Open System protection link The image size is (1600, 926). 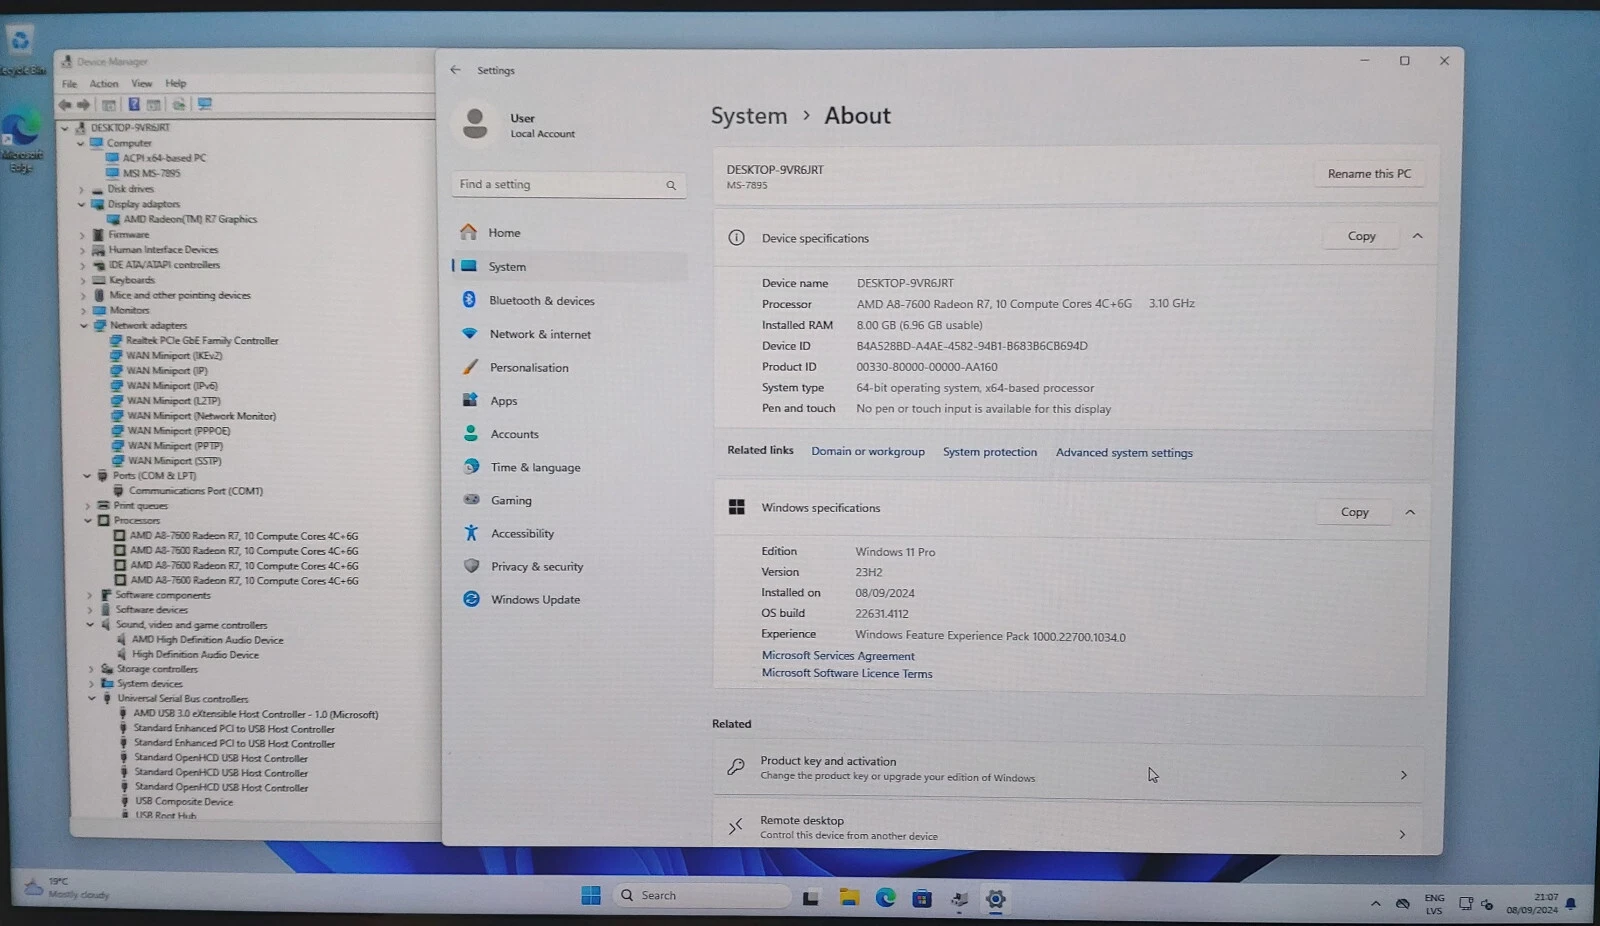tap(990, 452)
